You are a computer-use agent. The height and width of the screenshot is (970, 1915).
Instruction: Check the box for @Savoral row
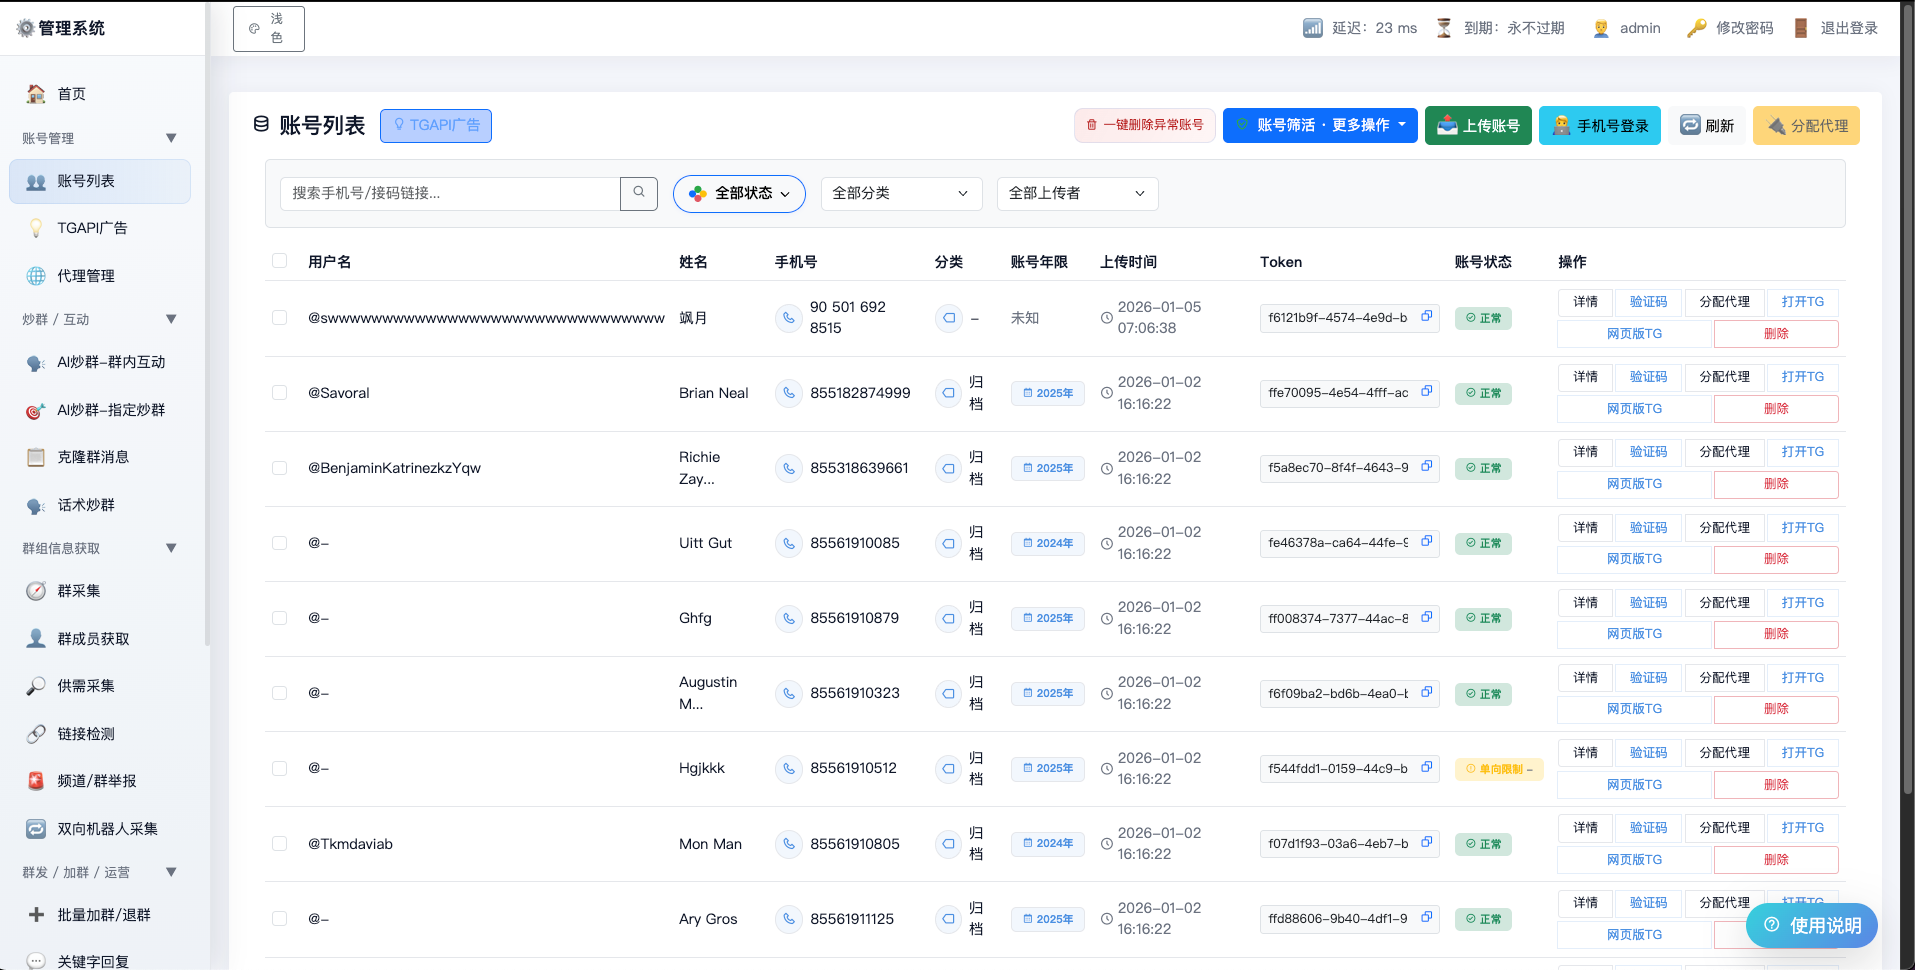coord(280,393)
